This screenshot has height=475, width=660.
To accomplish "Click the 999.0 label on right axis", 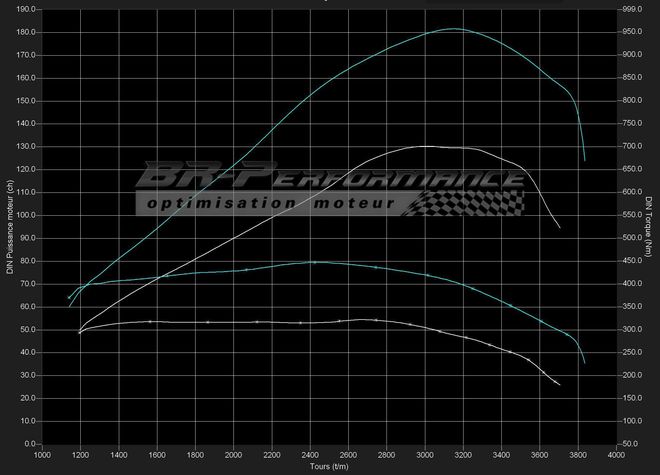I will tap(631, 9).
